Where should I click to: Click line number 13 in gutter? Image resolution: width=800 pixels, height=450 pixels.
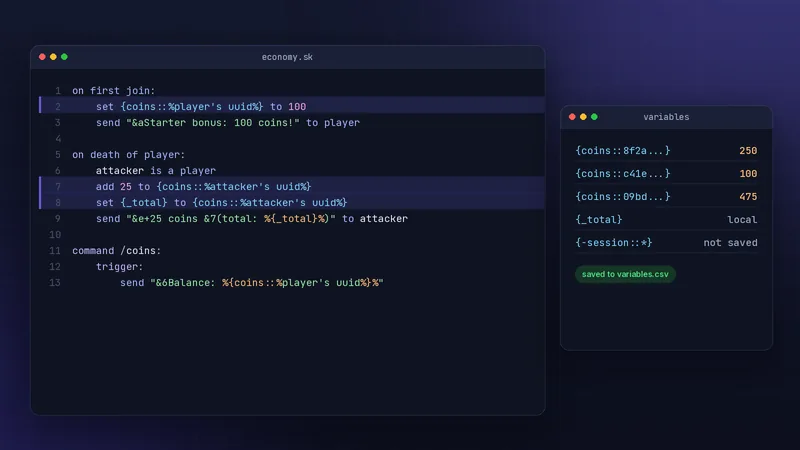[x=55, y=283]
